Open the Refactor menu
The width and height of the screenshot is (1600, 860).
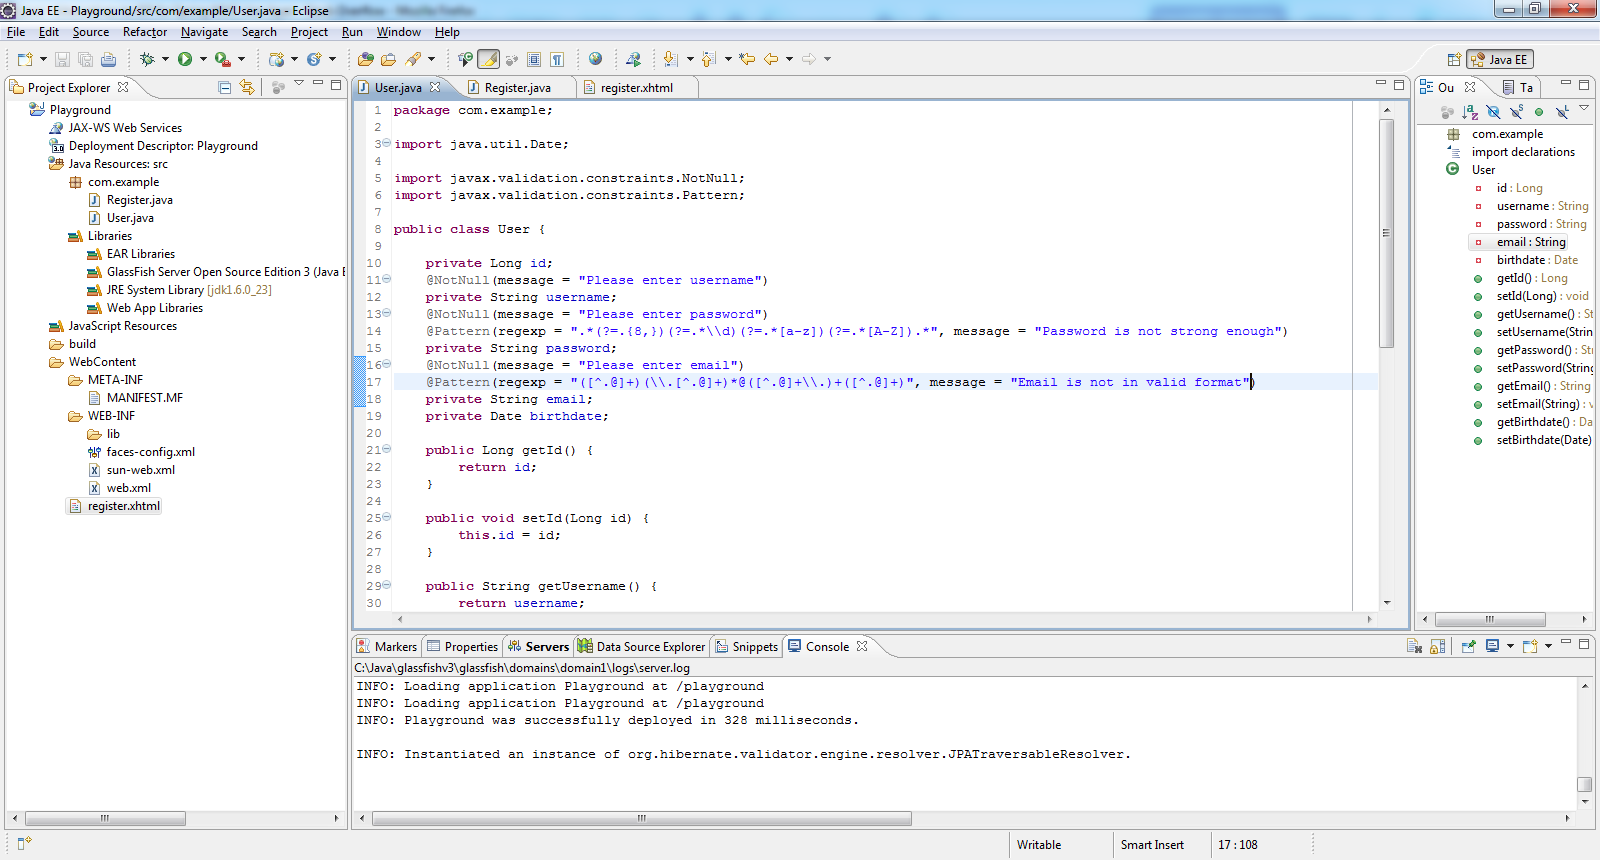tap(145, 32)
